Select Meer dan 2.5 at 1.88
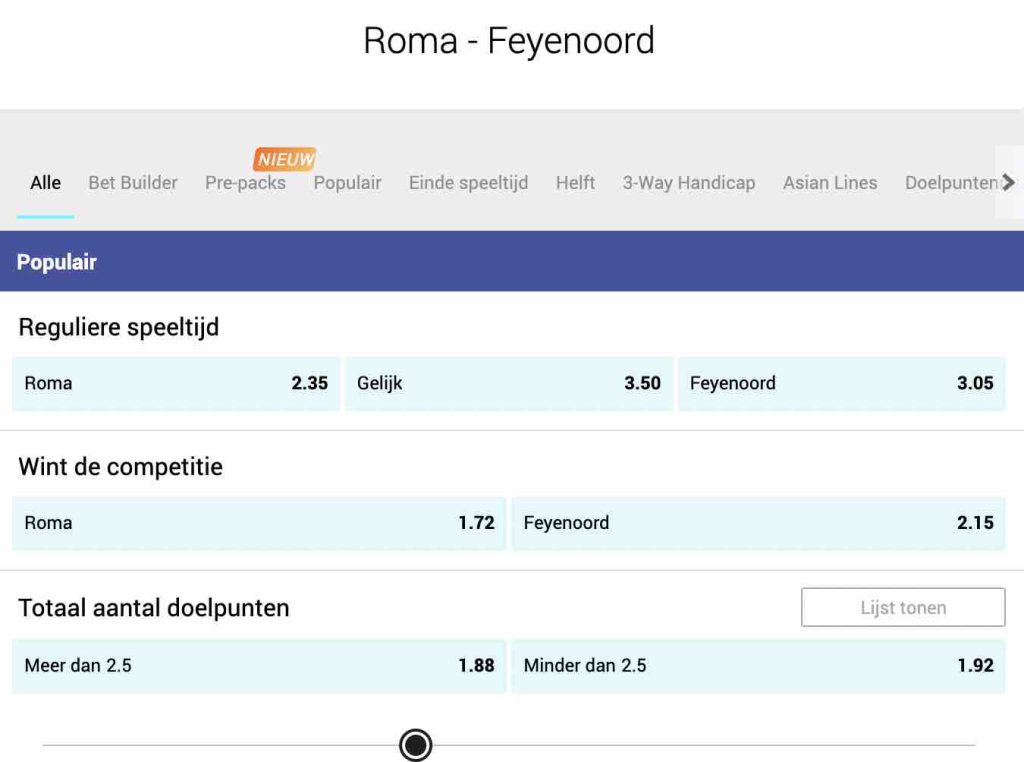Screen dimensions: 1024x762 tap(259, 665)
